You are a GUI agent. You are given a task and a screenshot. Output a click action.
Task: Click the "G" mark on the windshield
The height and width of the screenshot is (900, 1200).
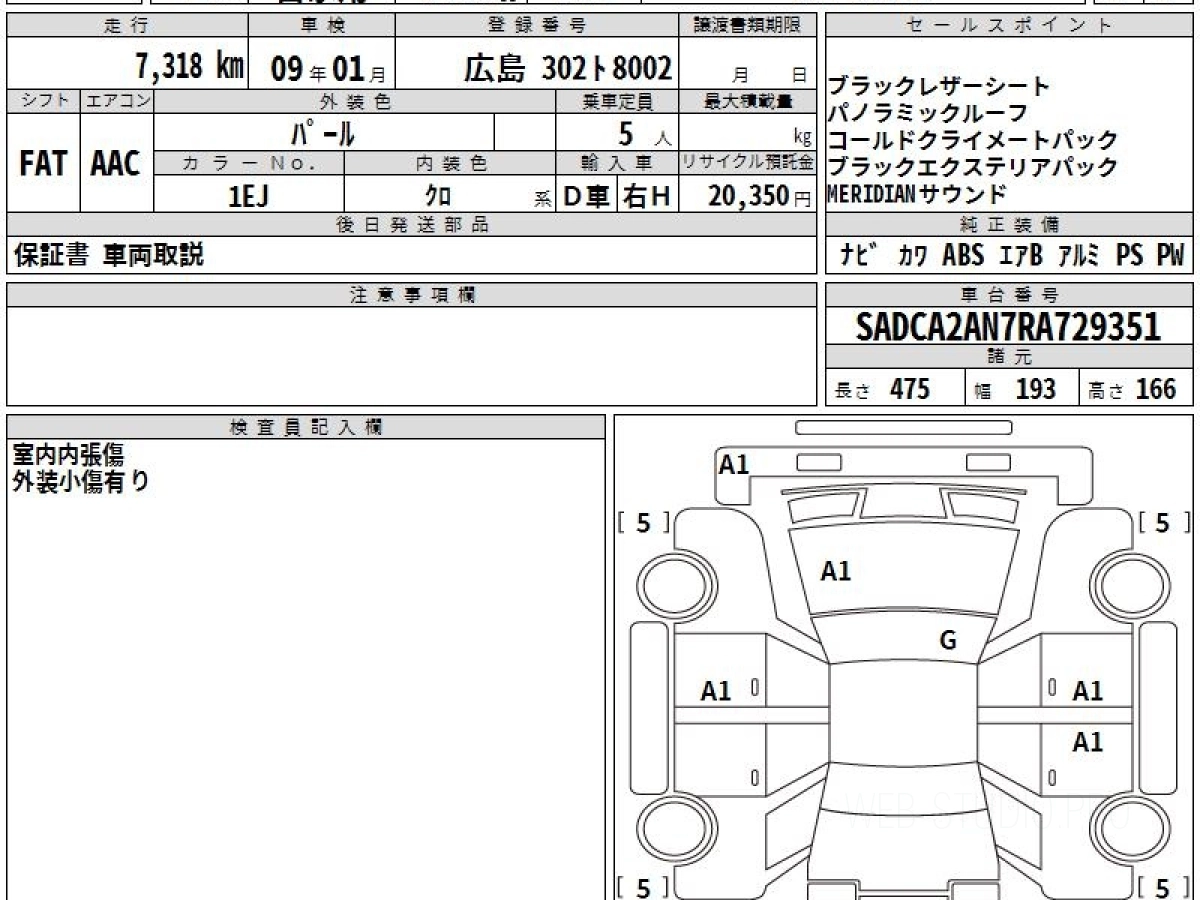949,641
